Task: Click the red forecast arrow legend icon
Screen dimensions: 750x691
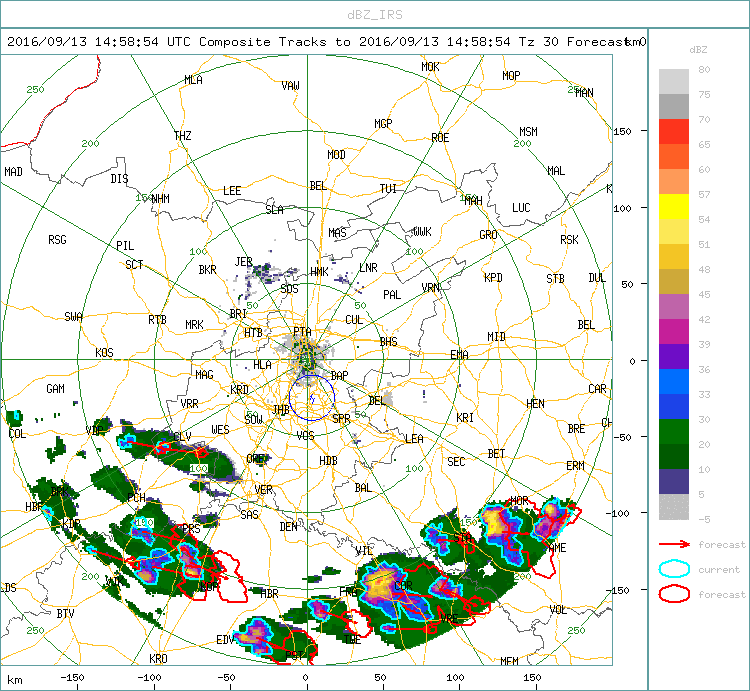Action: [x=674, y=544]
